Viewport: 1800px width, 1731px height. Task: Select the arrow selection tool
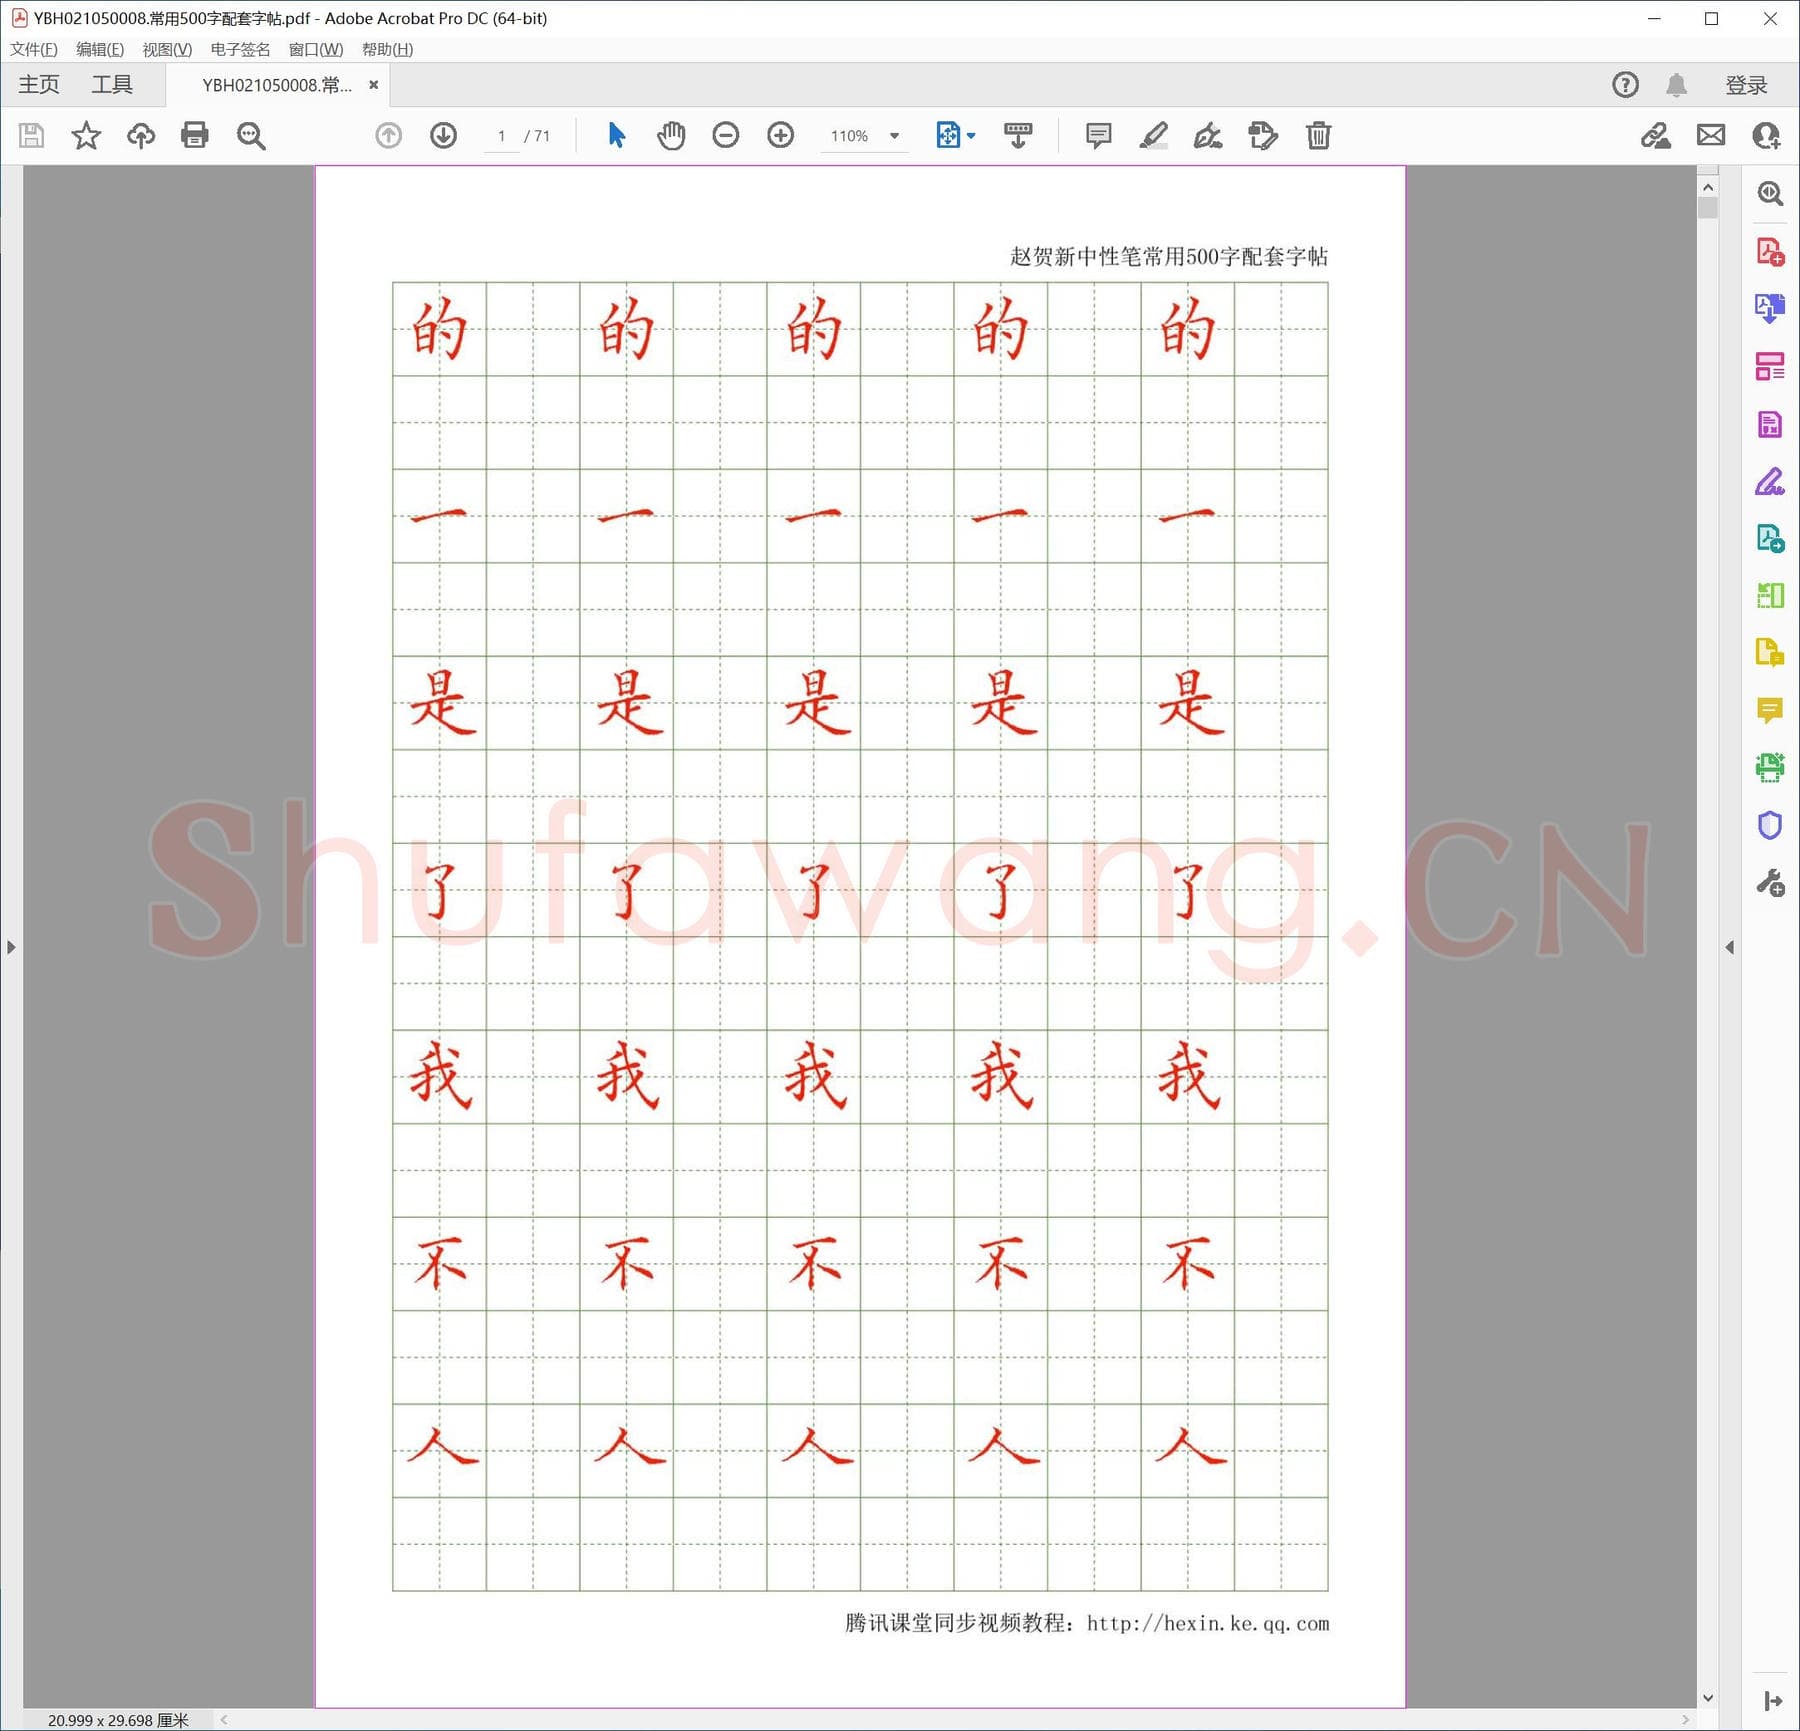(x=617, y=135)
